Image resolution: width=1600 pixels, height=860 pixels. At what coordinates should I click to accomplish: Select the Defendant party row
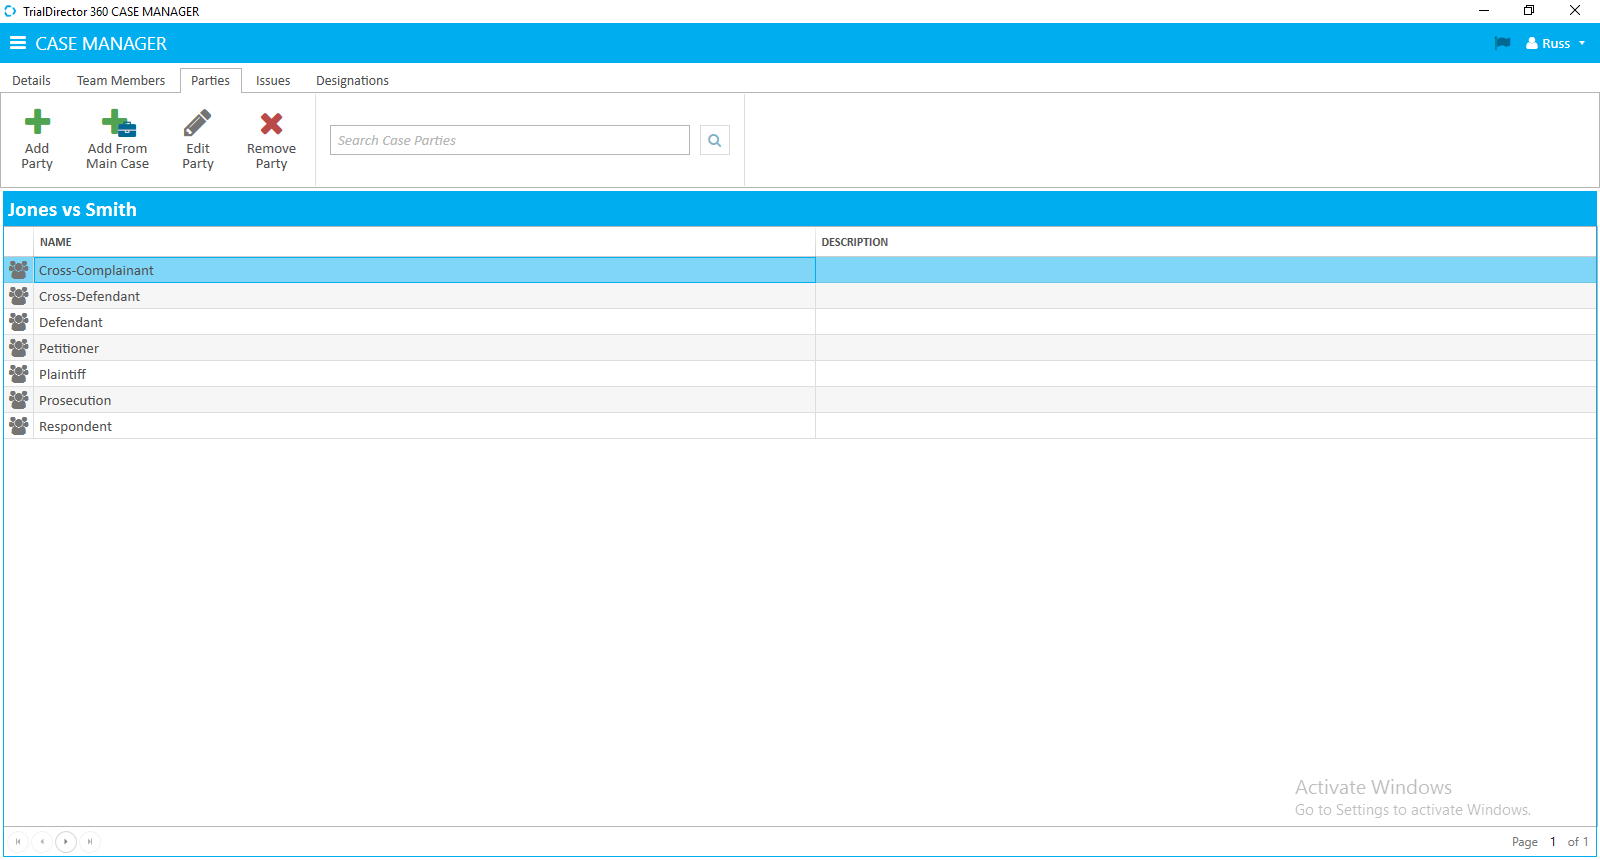(x=800, y=322)
